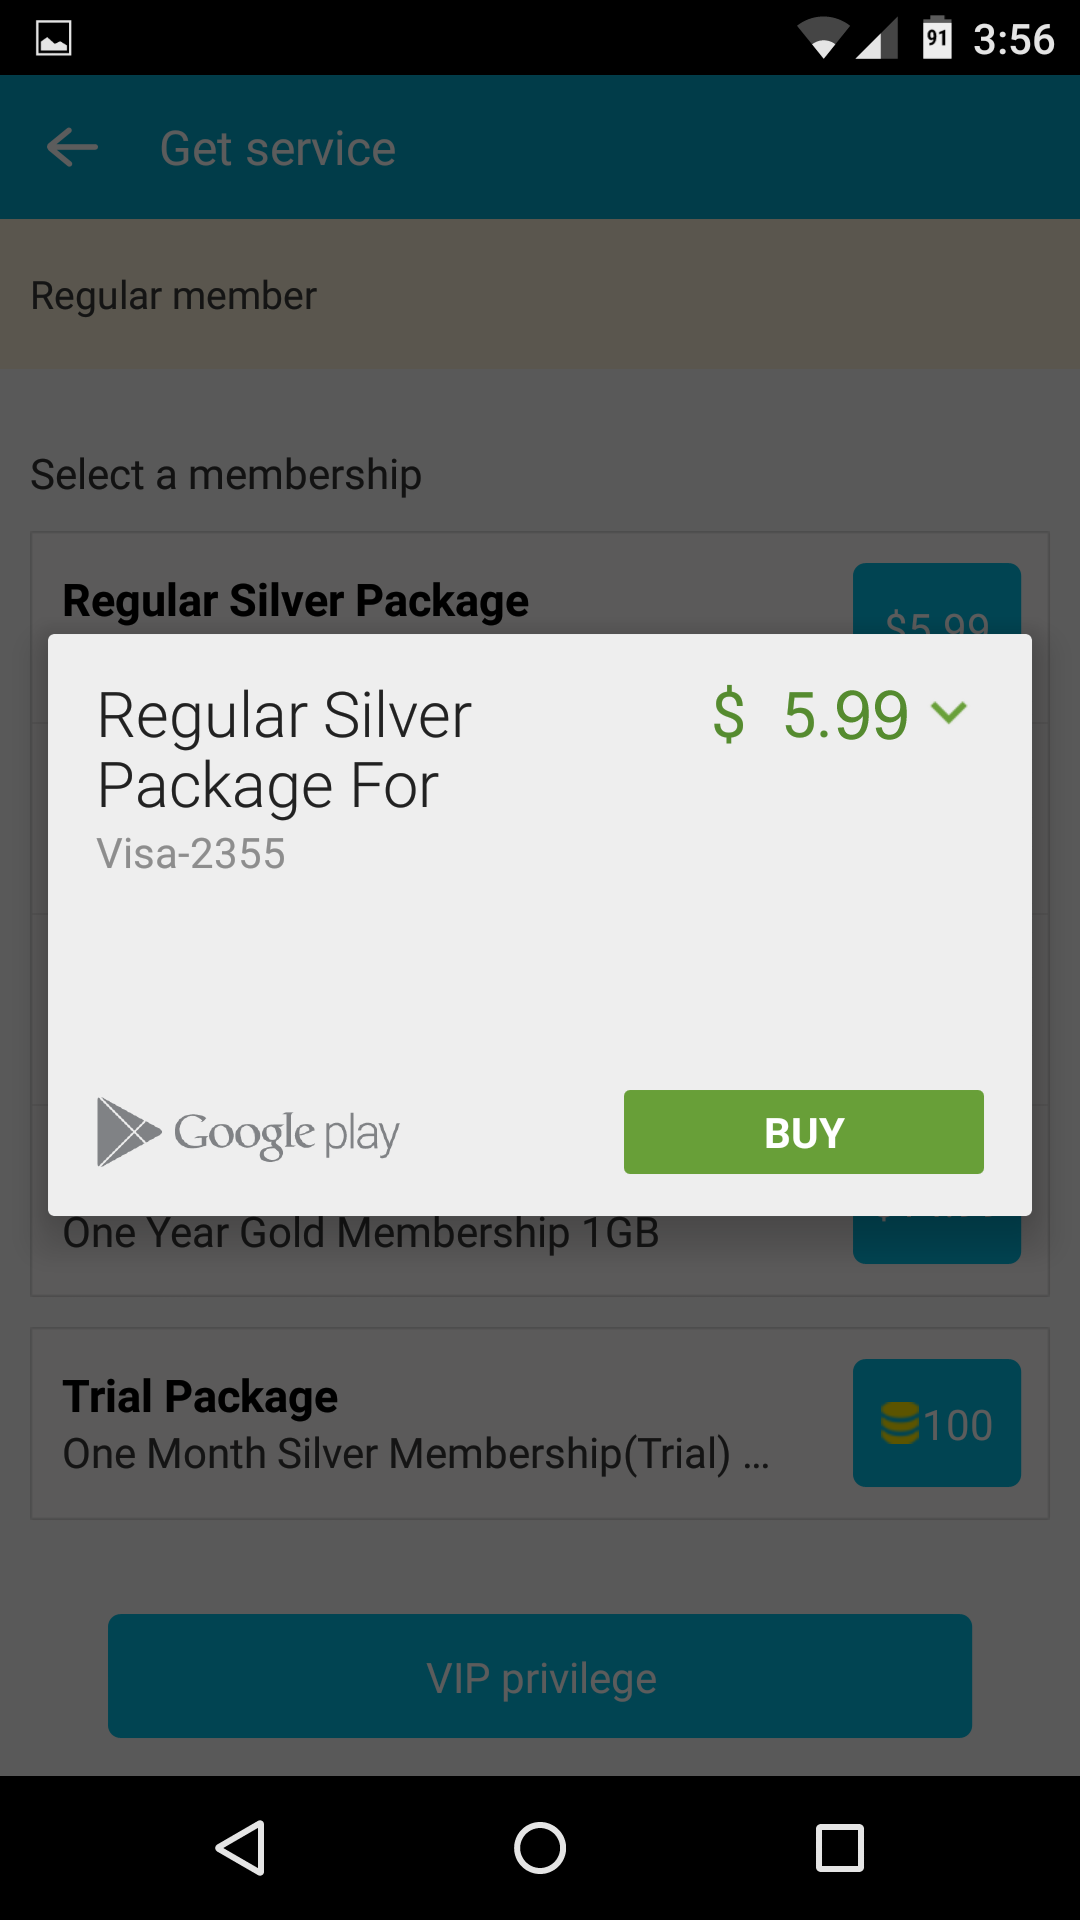The image size is (1080, 1920).
Task: Open the VIP privilege button
Action: [540, 1676]
